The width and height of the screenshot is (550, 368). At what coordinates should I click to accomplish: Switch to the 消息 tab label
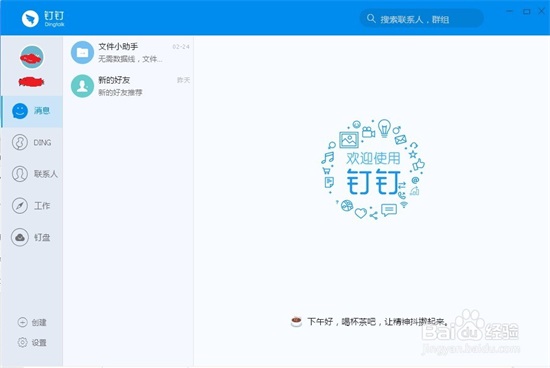[x=42, y=111]
